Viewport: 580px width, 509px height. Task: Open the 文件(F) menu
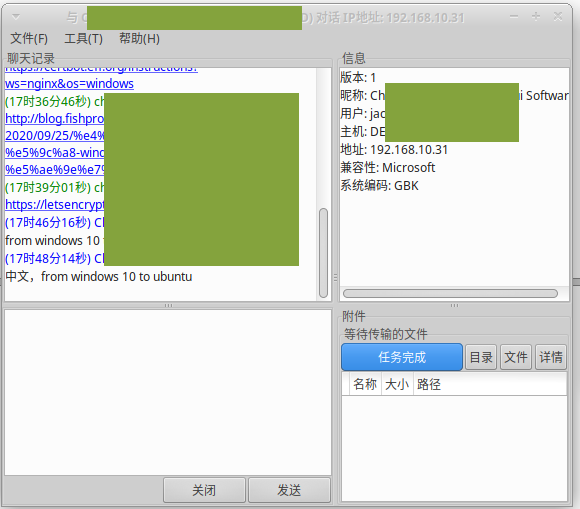tap(29, 38)
